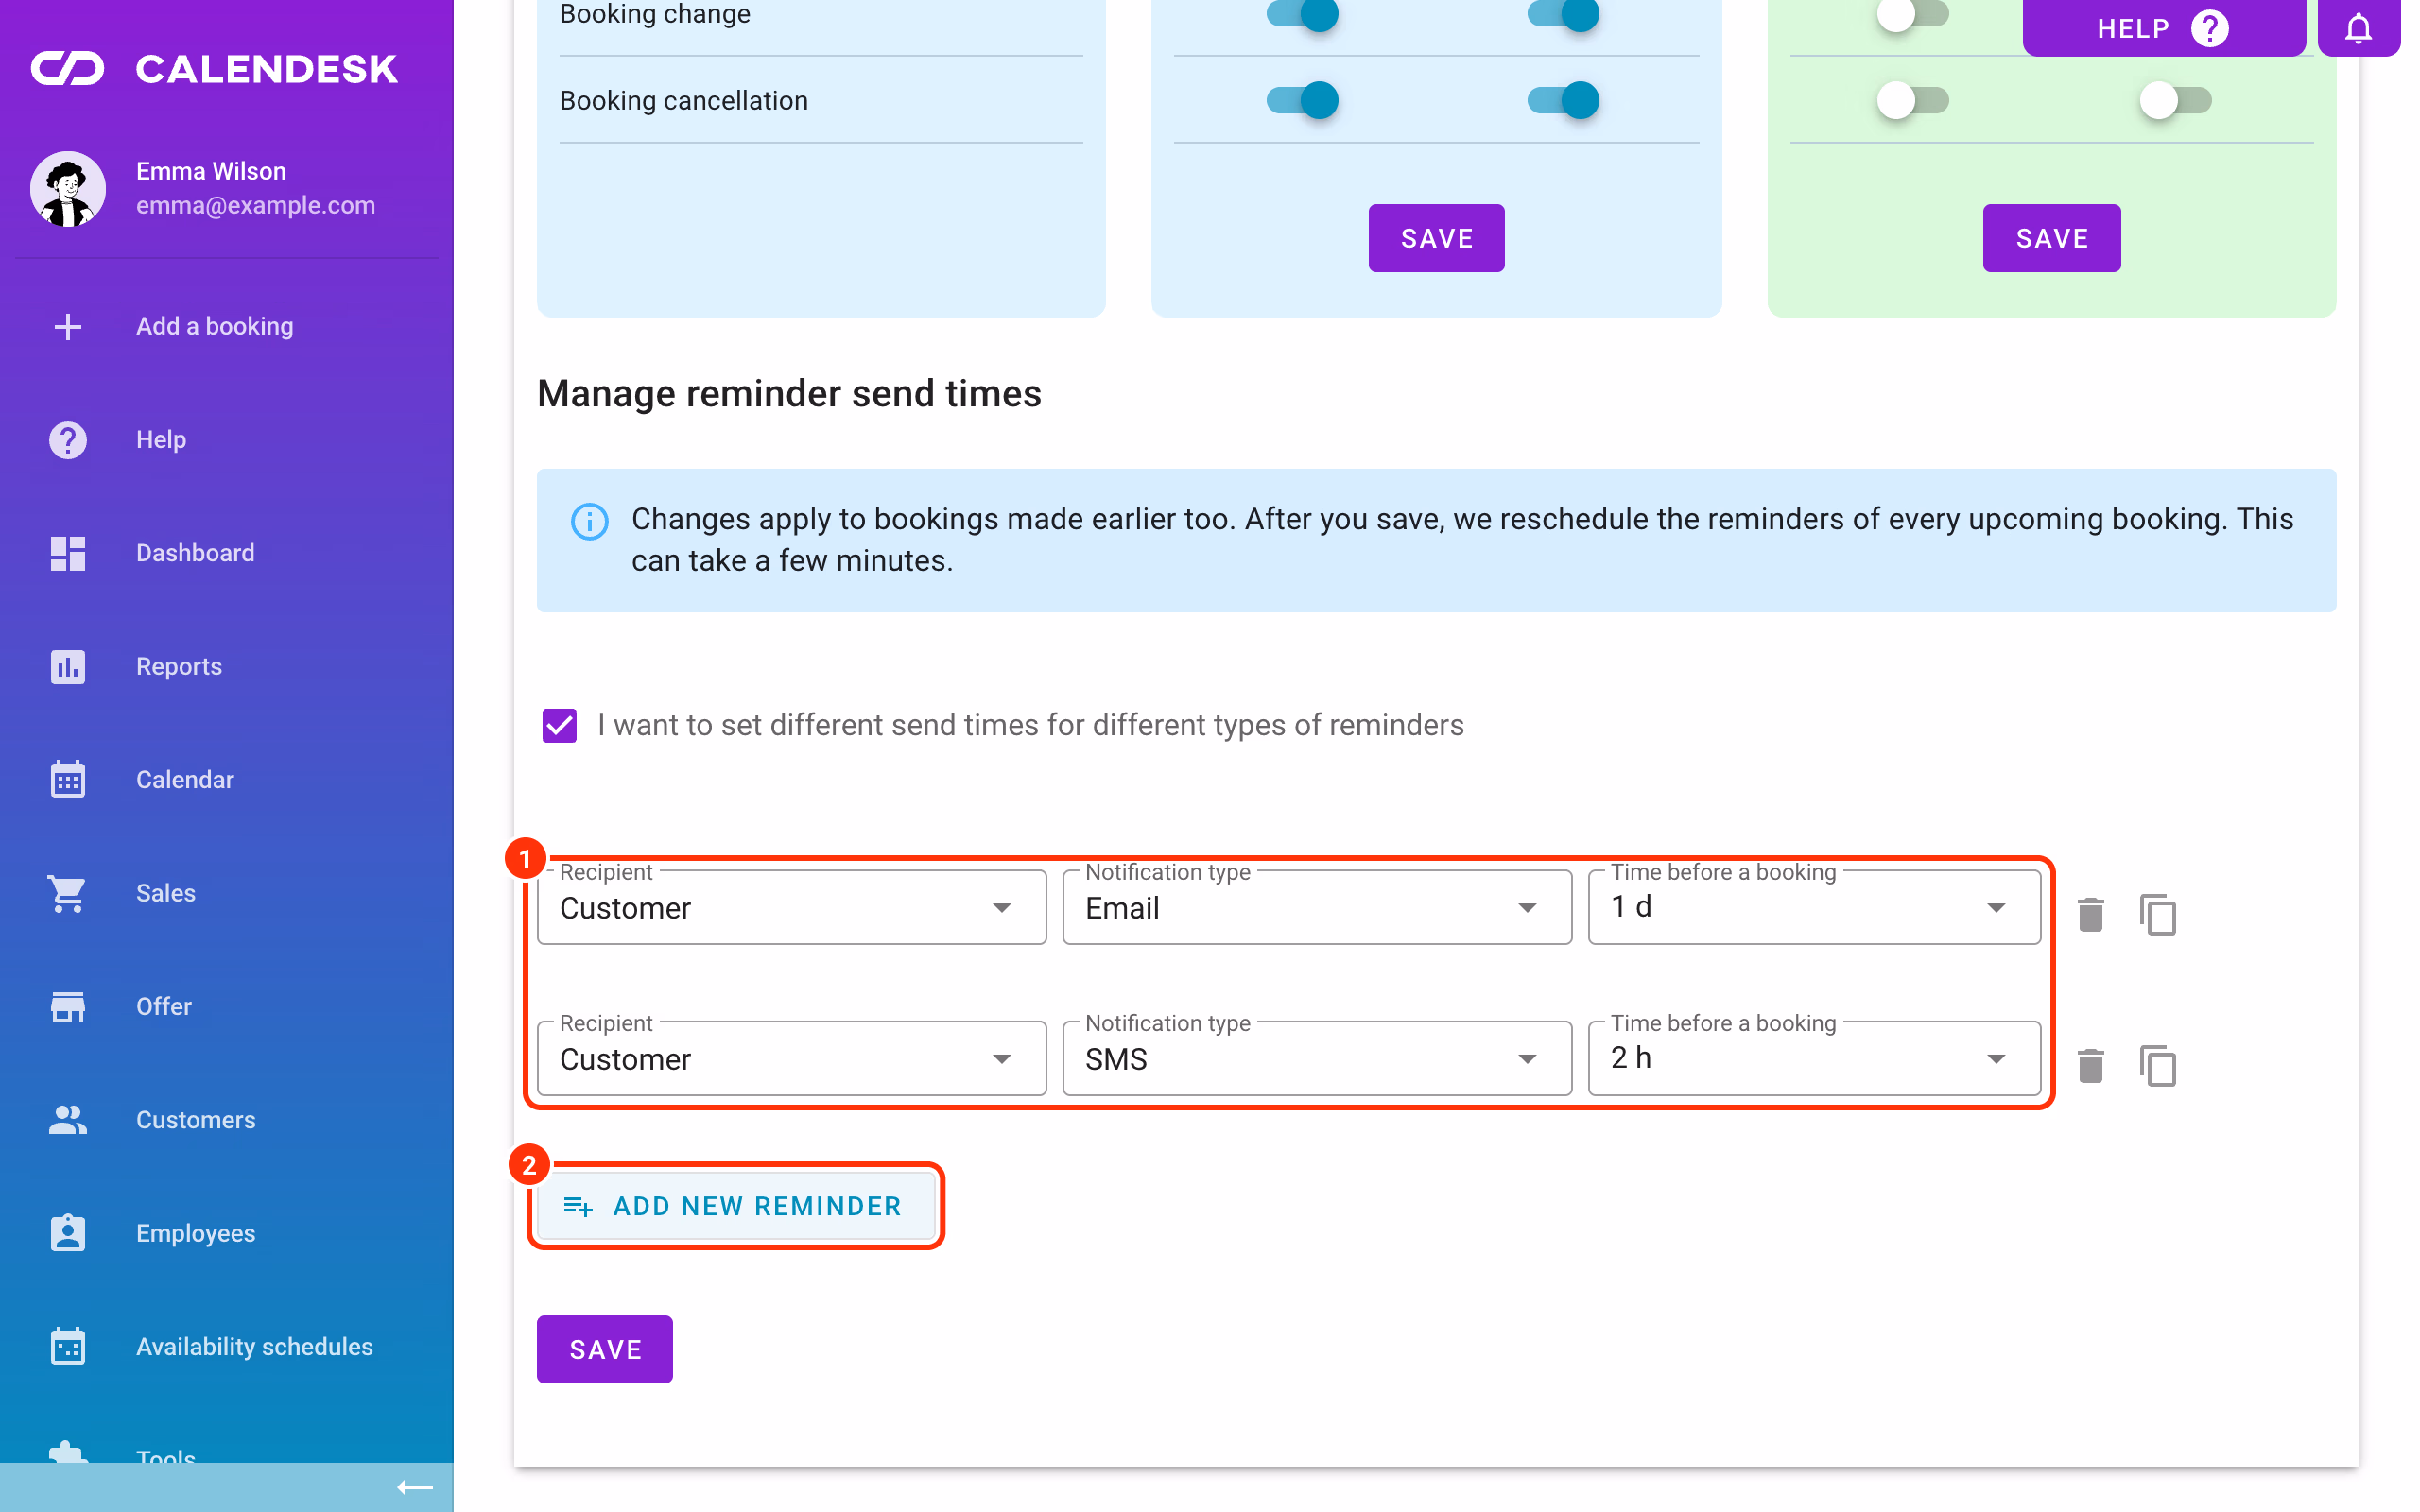Viewport: 2420px width, 1512px height.
Task: Click the Reports chart icon
Action: click(x=68, y=666)
